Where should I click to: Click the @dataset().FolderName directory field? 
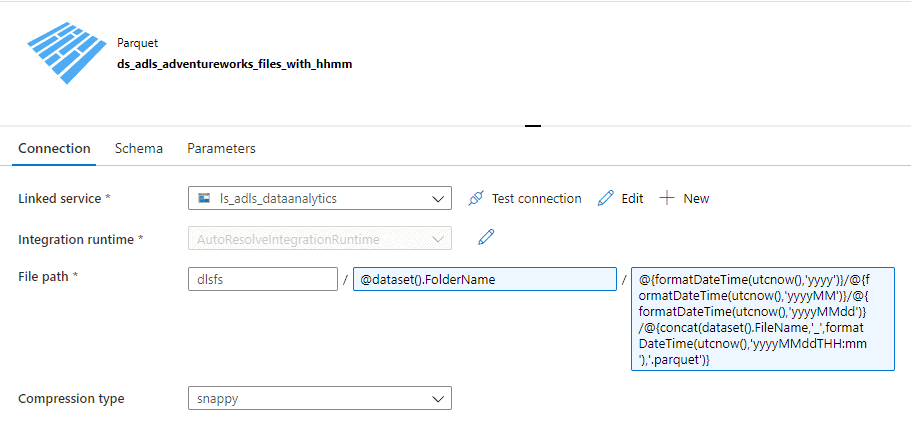tap(485, 279)
